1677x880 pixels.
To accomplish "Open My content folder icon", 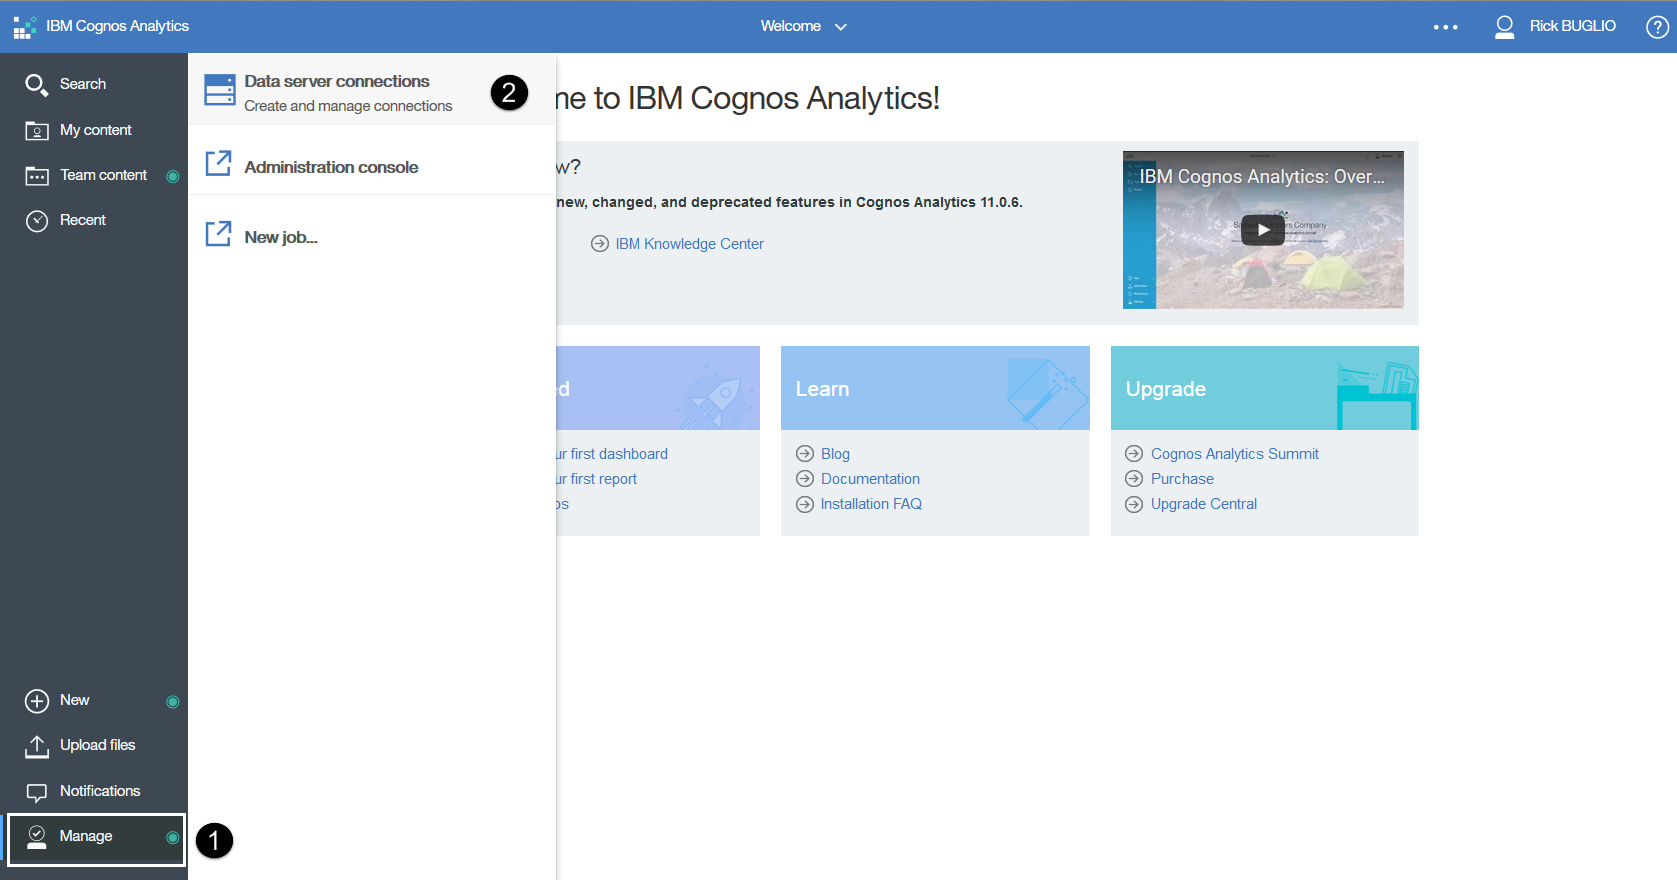I will (x=37, y=131).
